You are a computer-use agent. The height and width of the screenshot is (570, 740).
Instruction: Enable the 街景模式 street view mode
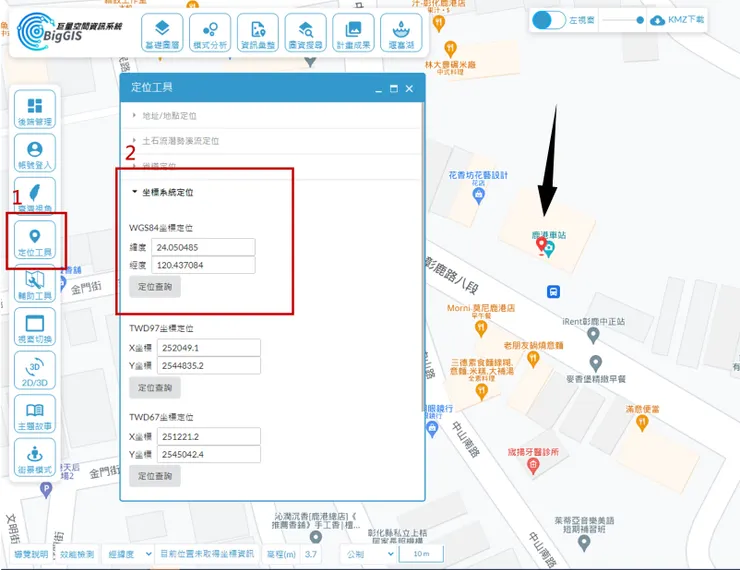[x=35, y=457]
